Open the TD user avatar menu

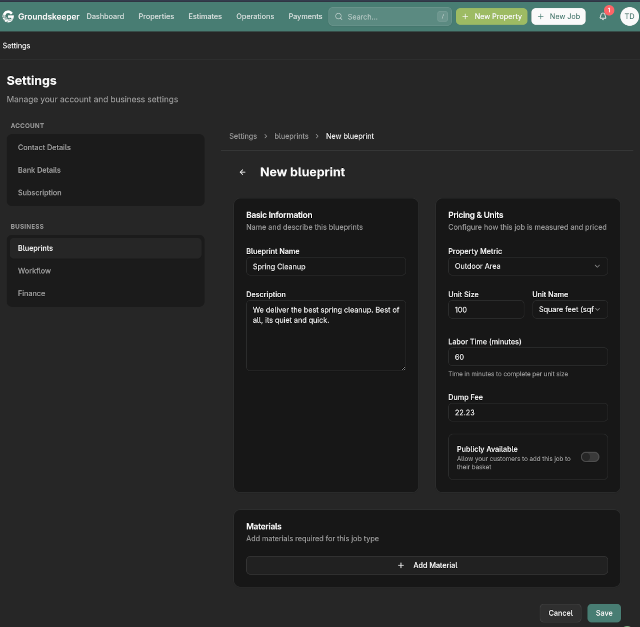pos(628,16)
